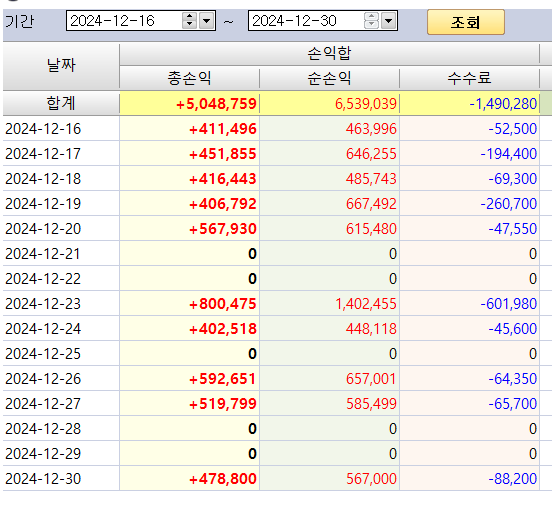The image size is (552, 510).
Task: Select the 2024-12-25 date row
Action: 43,354
